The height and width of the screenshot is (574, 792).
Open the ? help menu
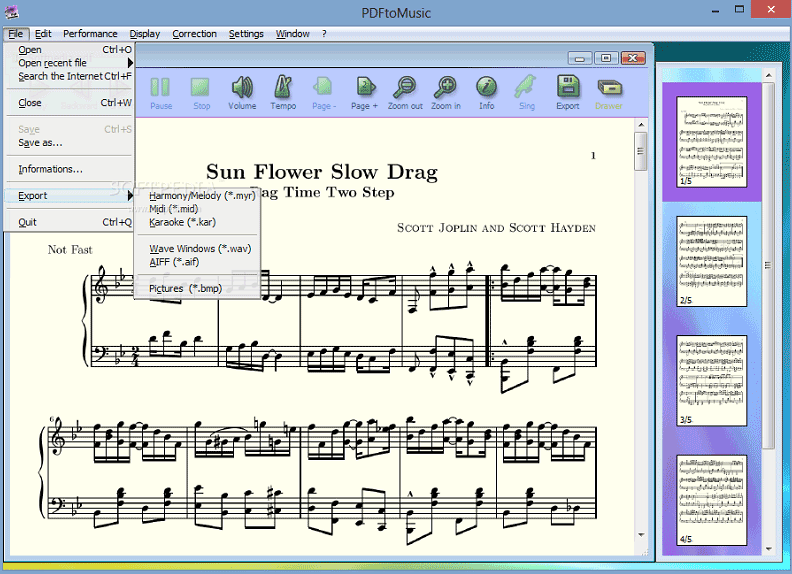[324, 34]
